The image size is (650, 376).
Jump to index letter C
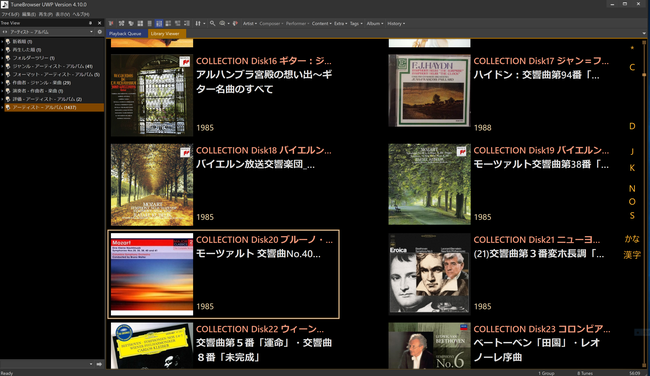[632, 67]
